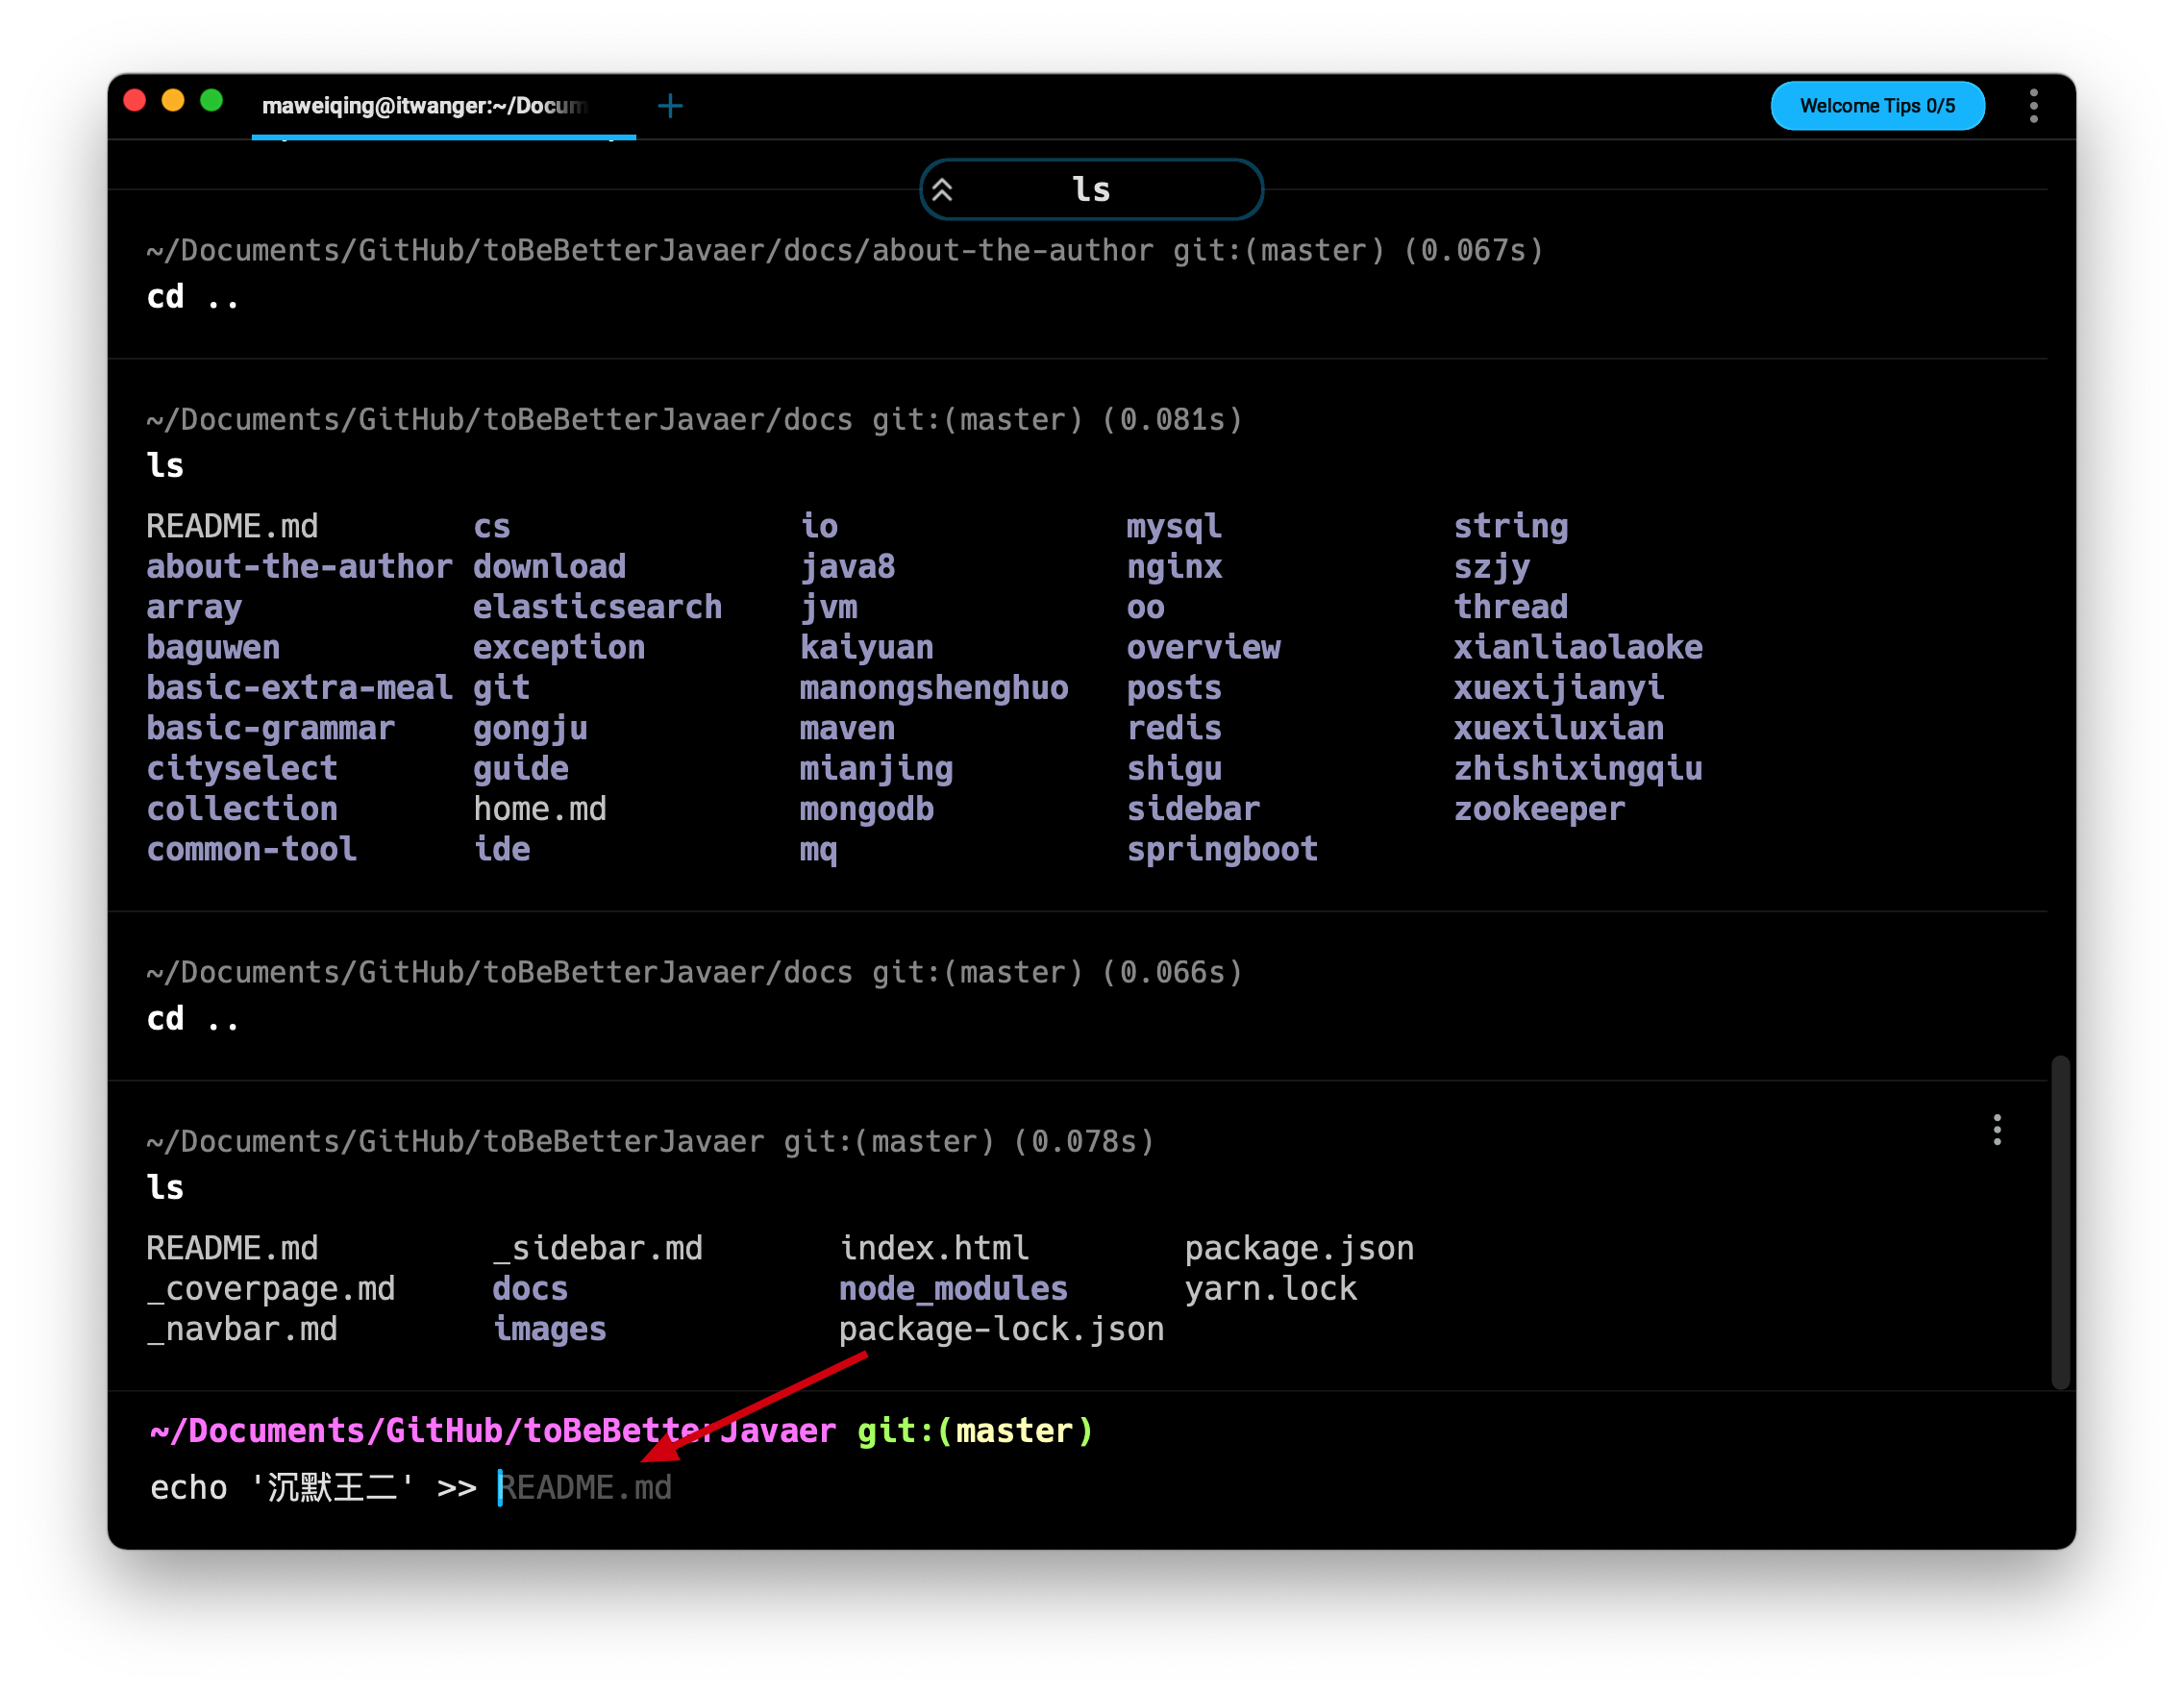Screen dimensions: 2184x1692
Task: Click the Welcome Tips 0/5 button
Action: tap(1876, 106)
